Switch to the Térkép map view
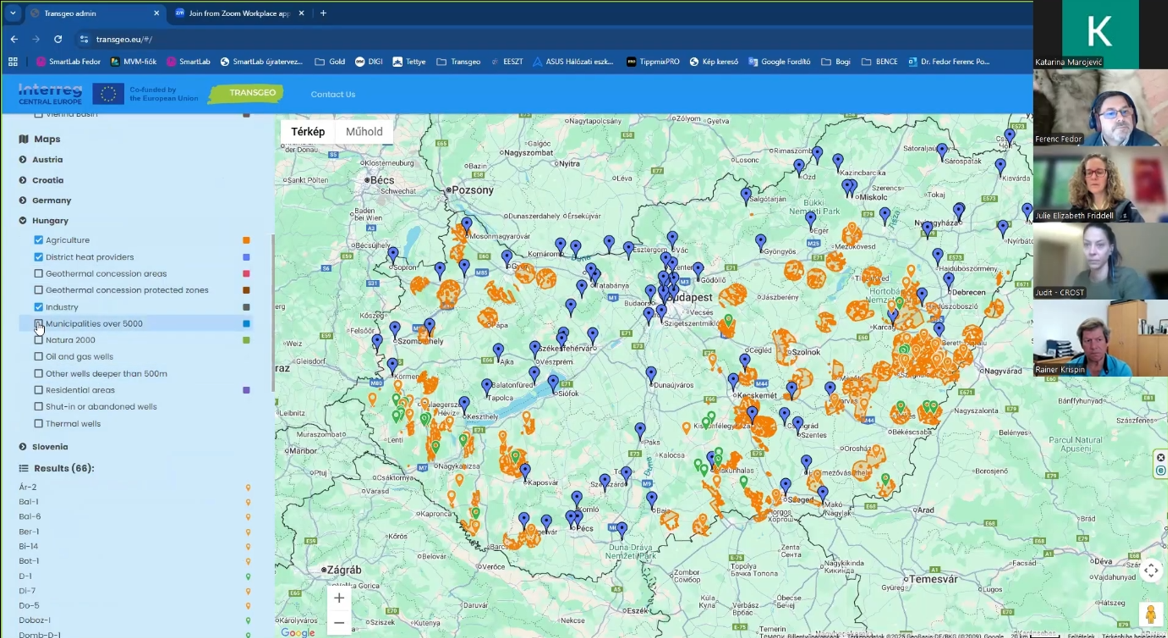The height and width of the screenshot is (638, 1168). [308, 132]
